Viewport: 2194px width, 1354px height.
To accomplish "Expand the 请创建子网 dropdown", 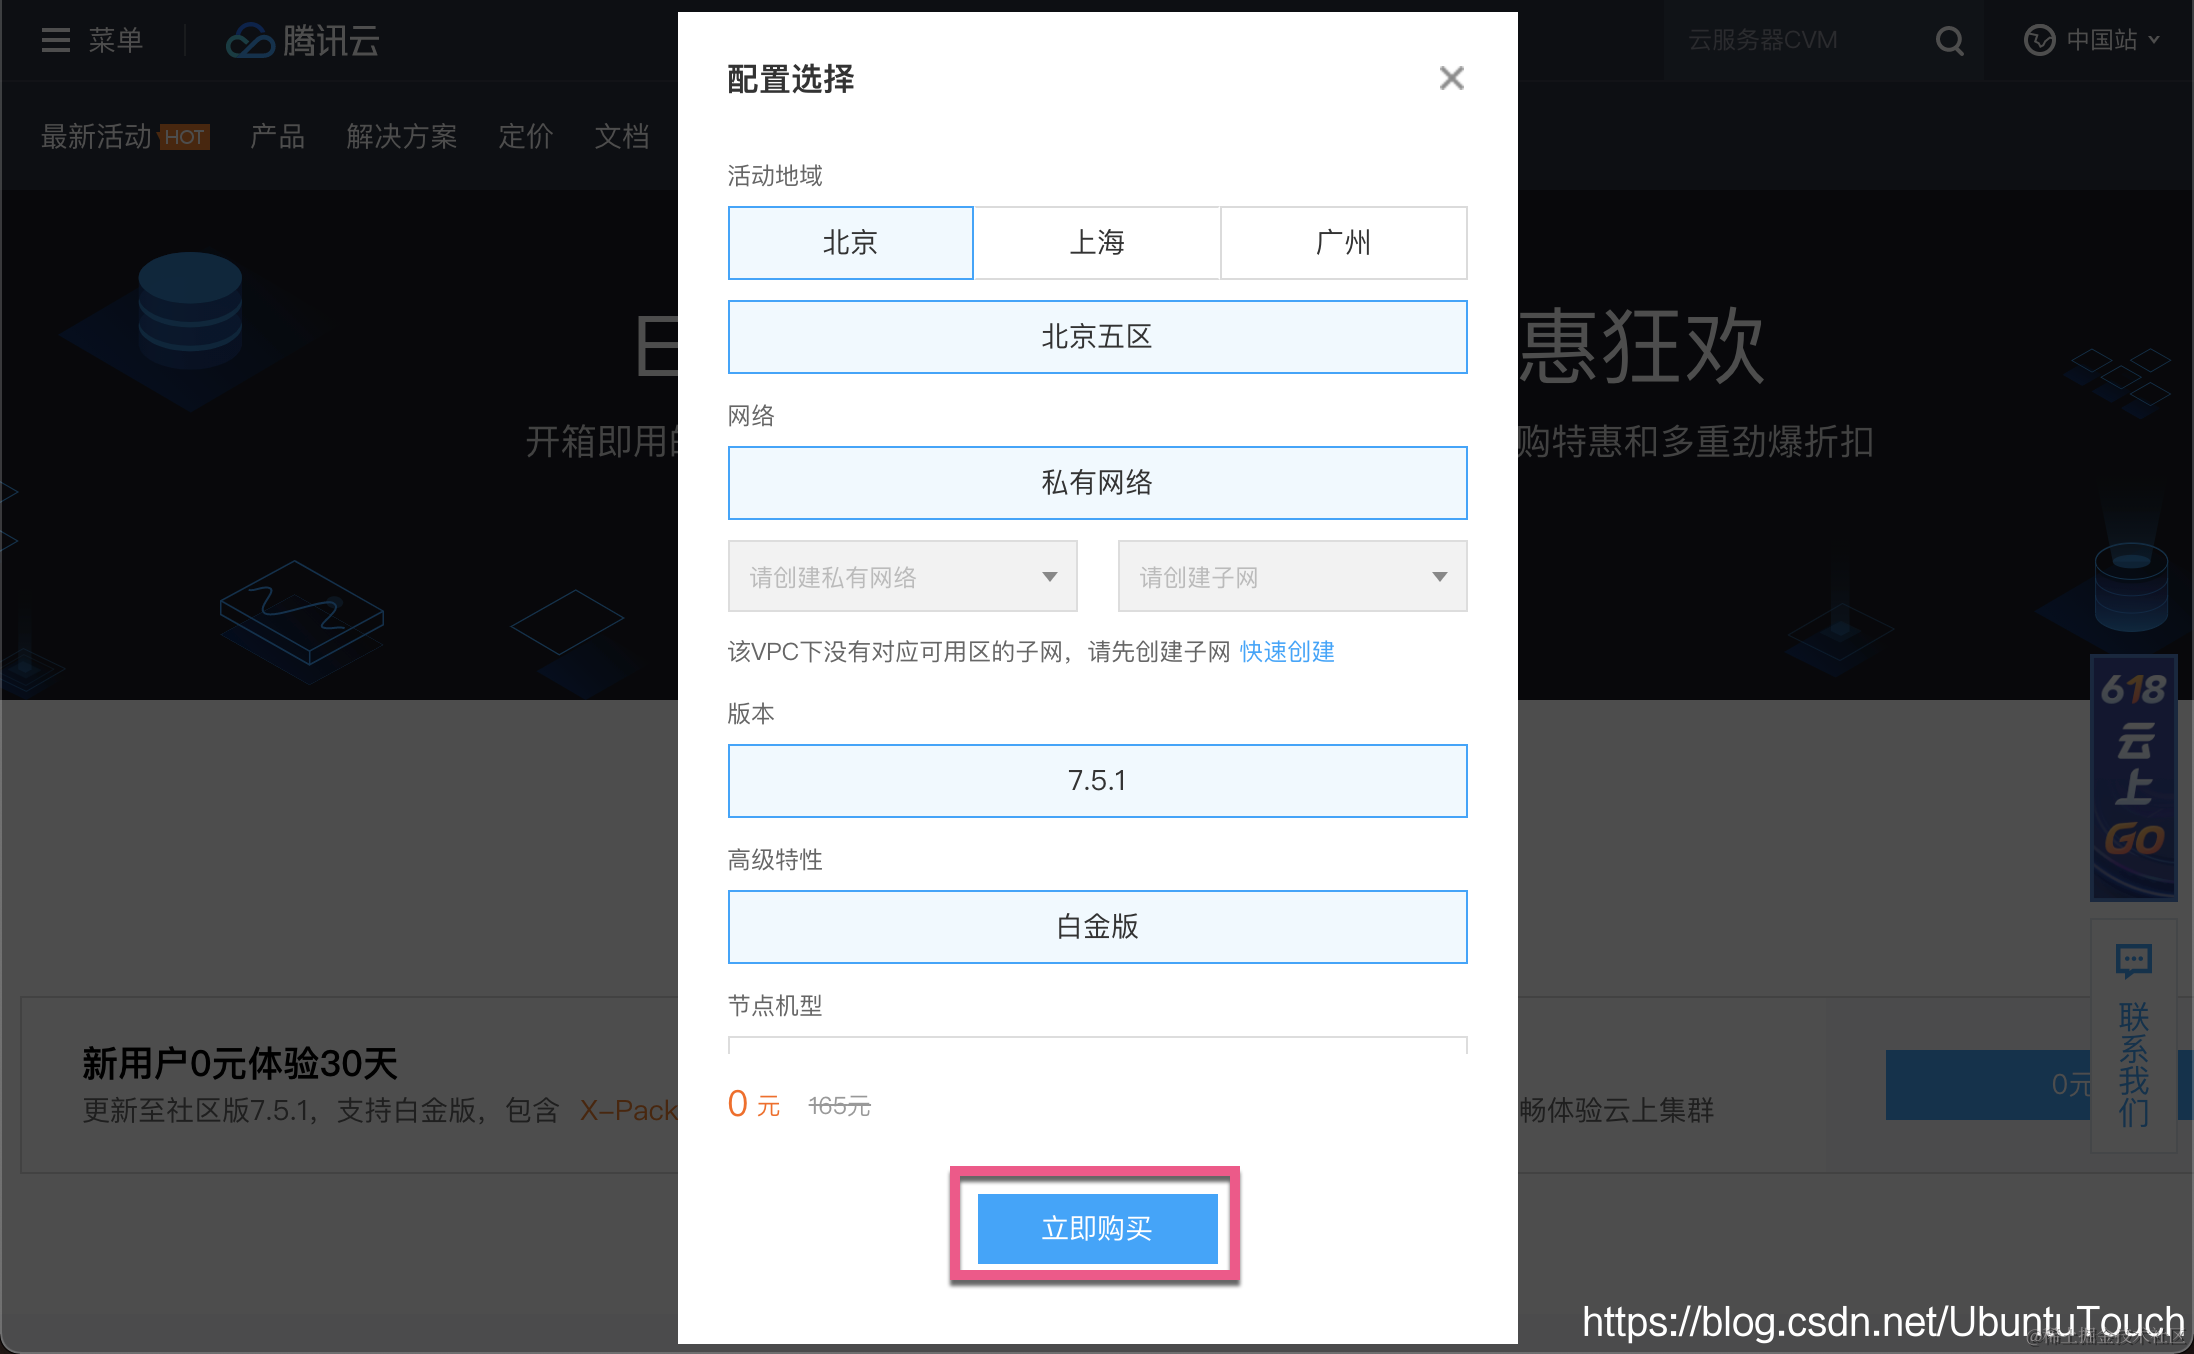I will click(1292, 576).
